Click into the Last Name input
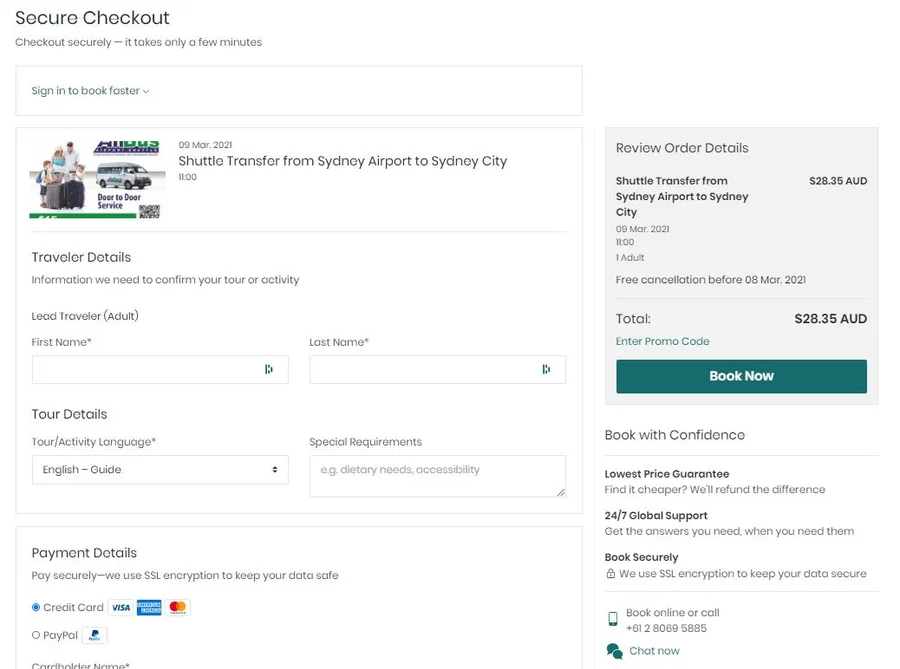Screen dimensions: 900x669 [x=423, y=370]
